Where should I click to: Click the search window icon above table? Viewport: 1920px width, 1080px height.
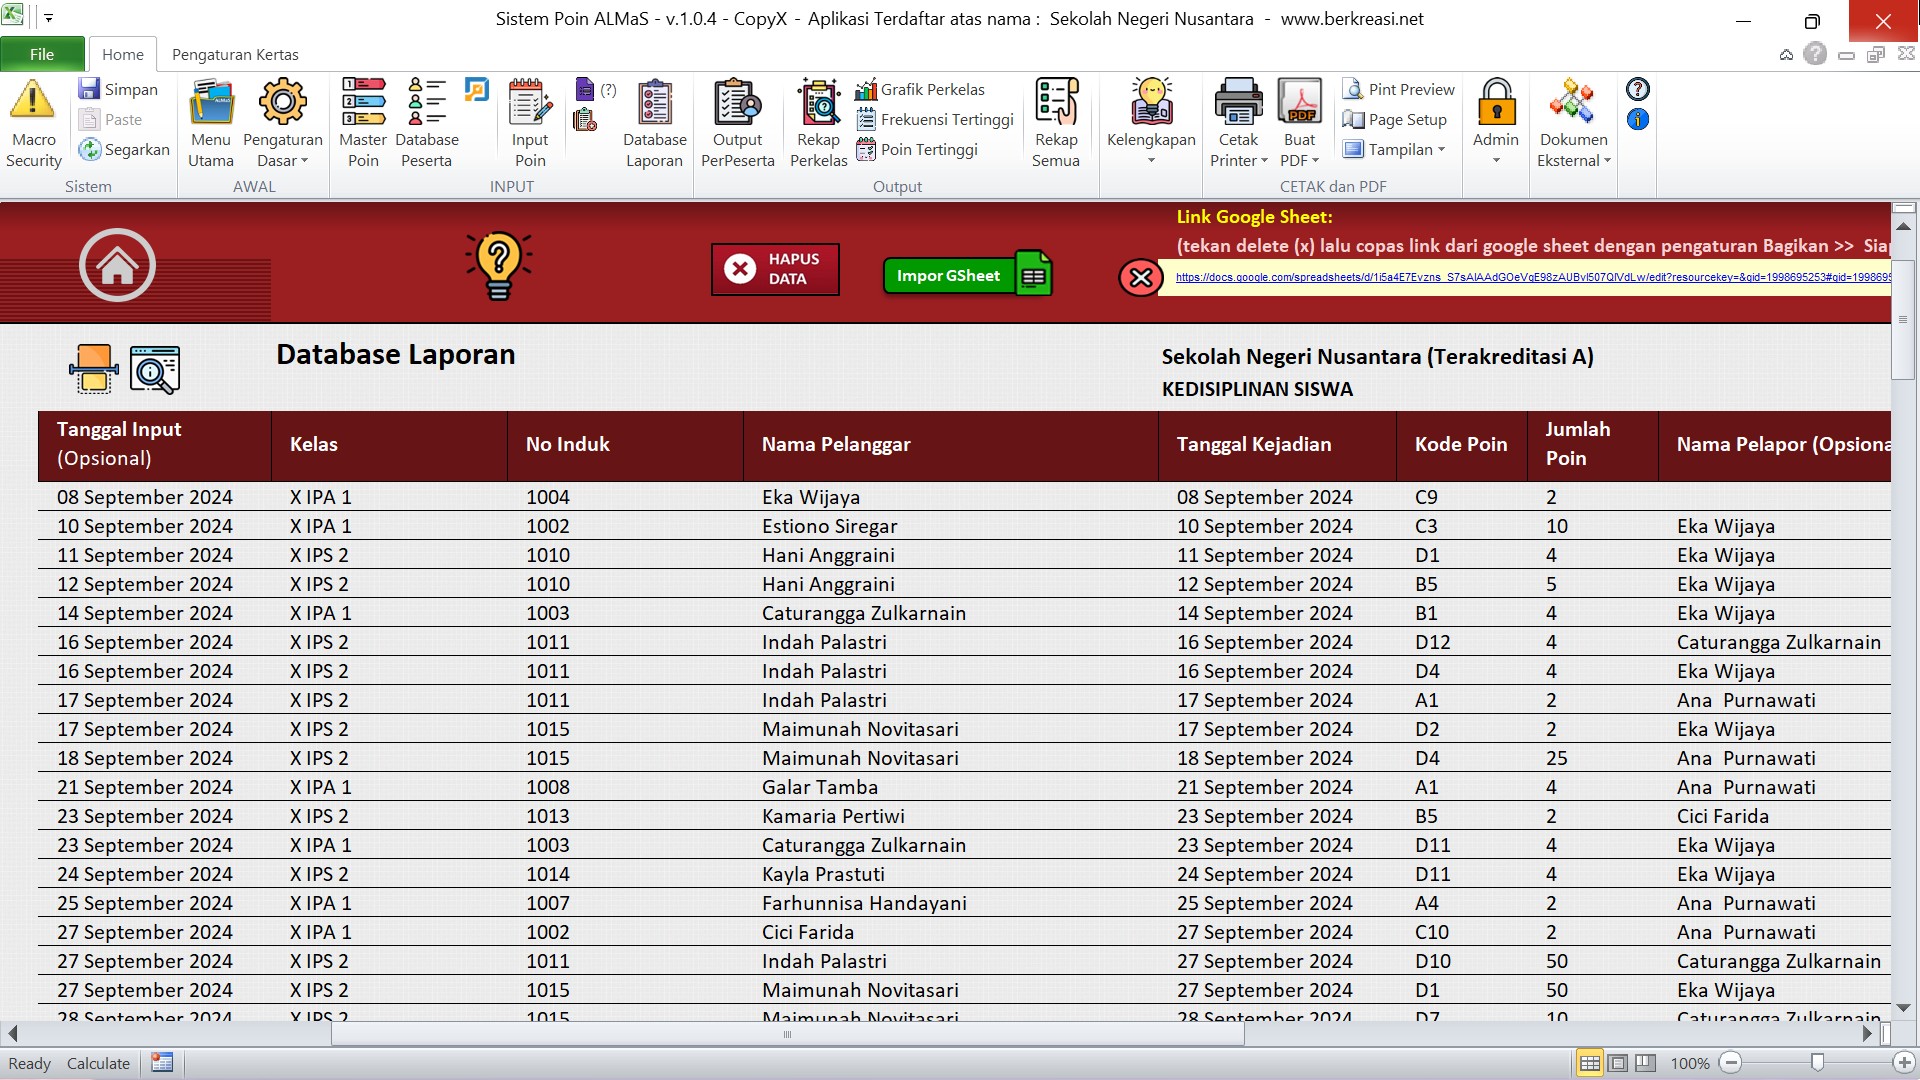tap(155, 369)
